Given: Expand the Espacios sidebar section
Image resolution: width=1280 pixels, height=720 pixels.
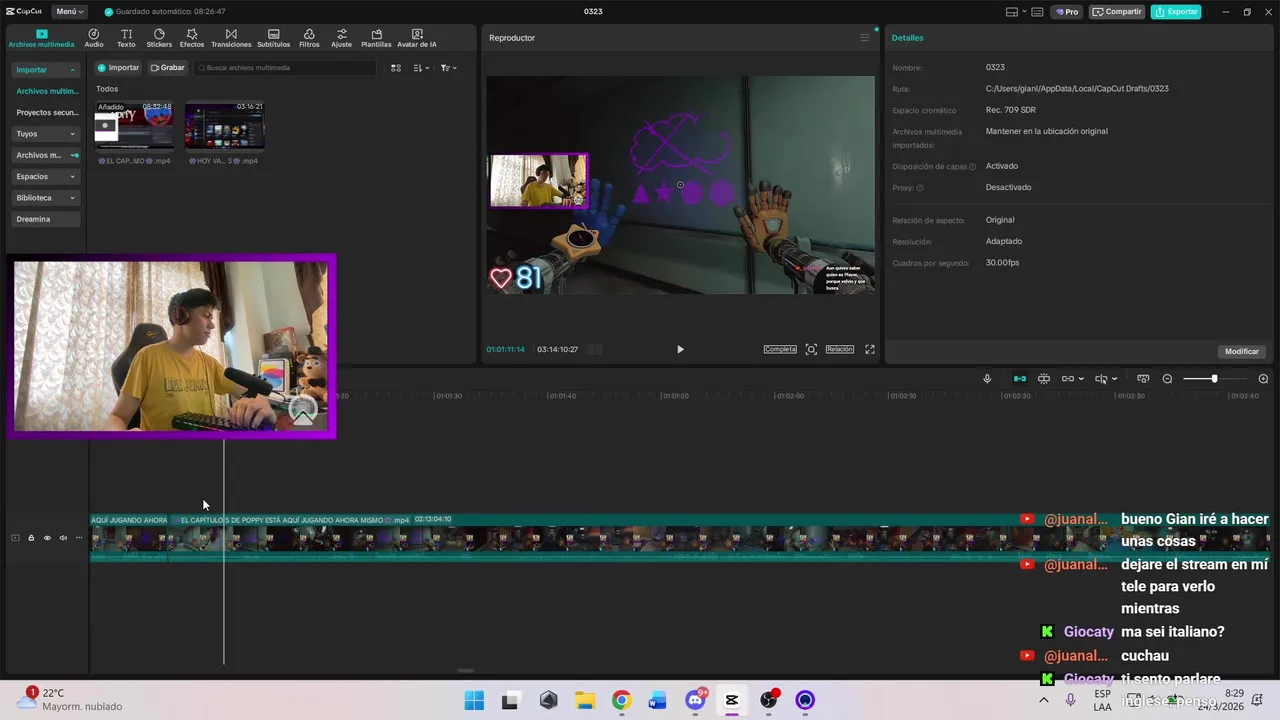Looking at the screenshot, I should click(x=46, y=177).
